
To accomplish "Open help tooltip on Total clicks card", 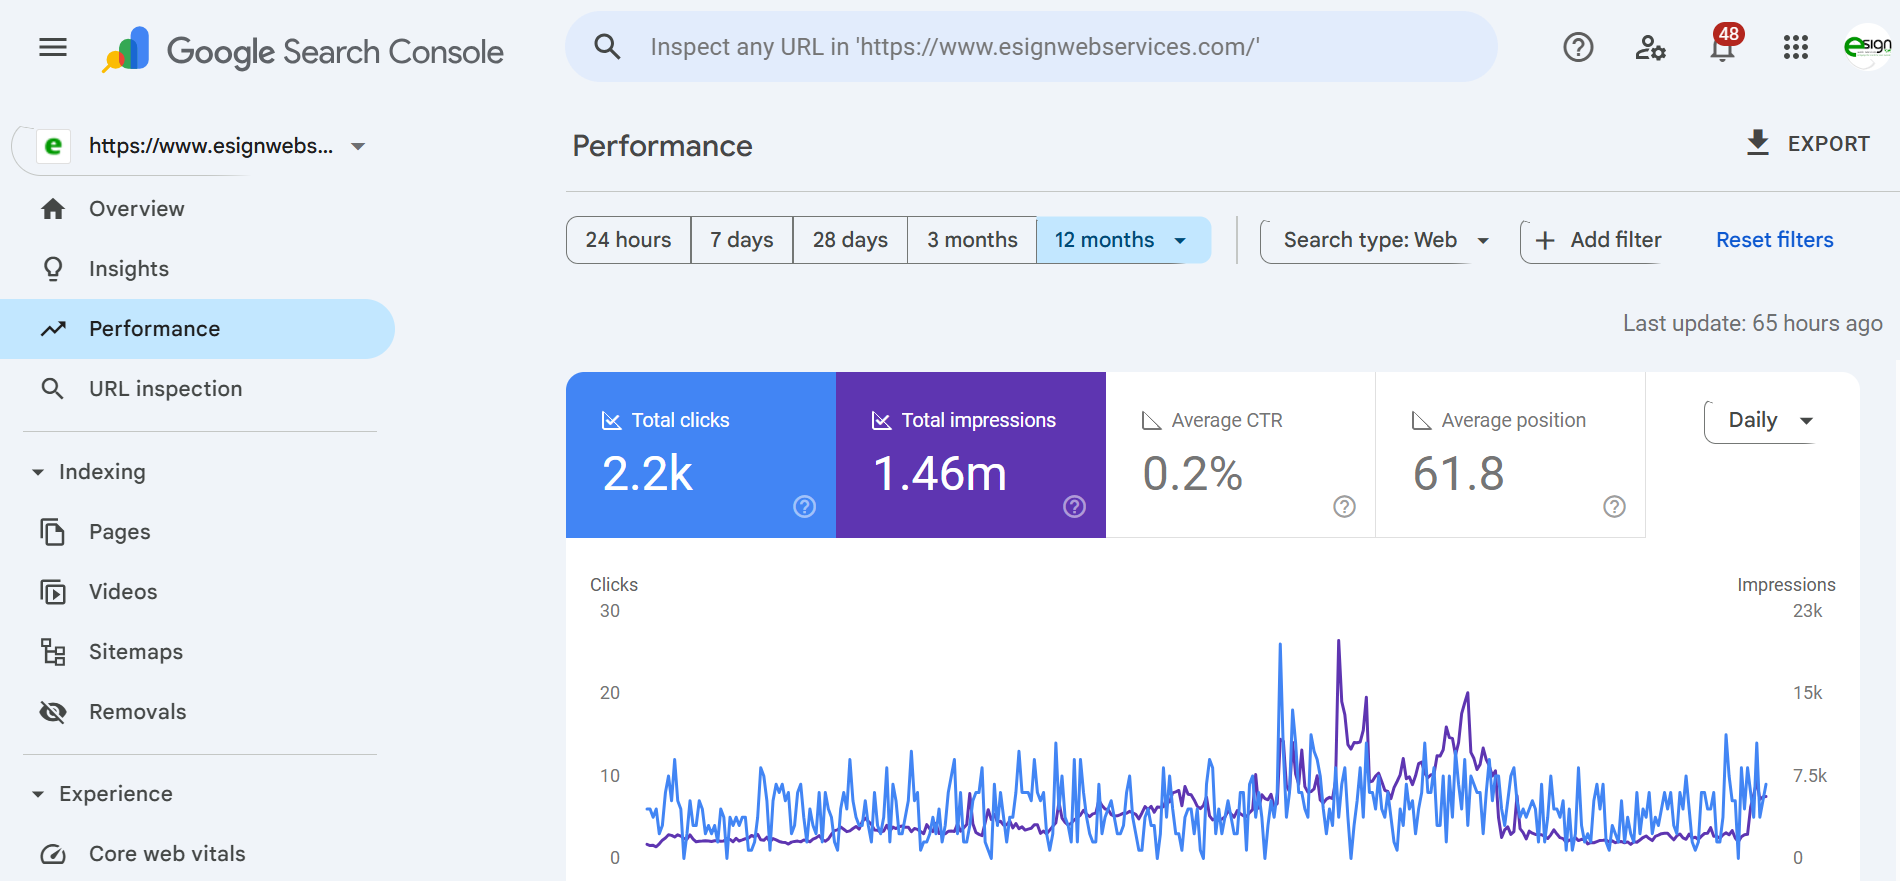I will pyautogui.click(x=804, y=506).
